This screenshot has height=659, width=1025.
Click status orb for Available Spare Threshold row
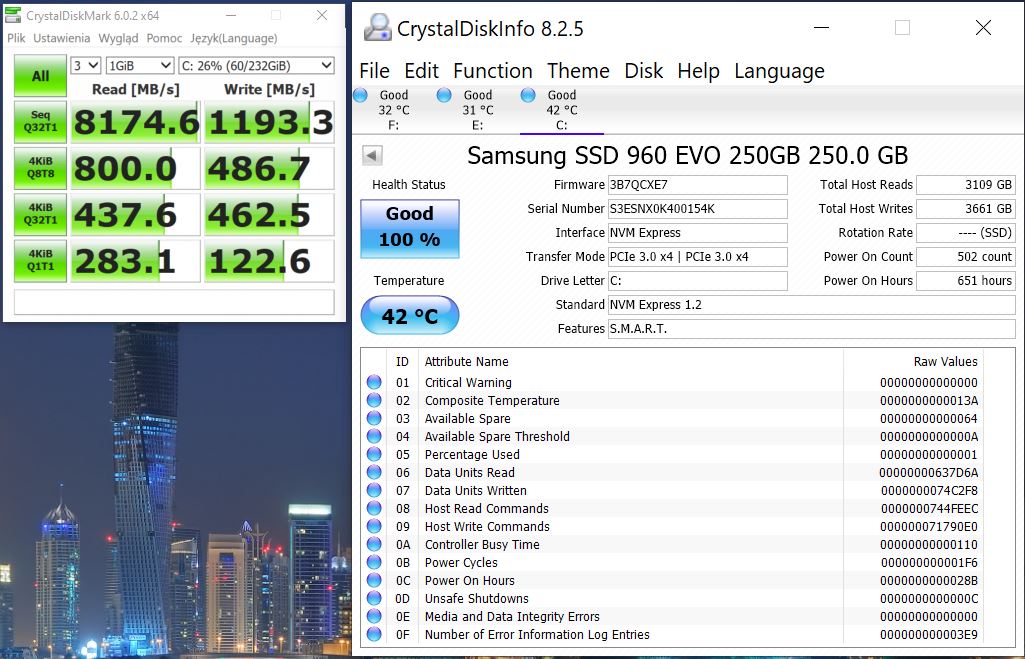tap(374, 436)
